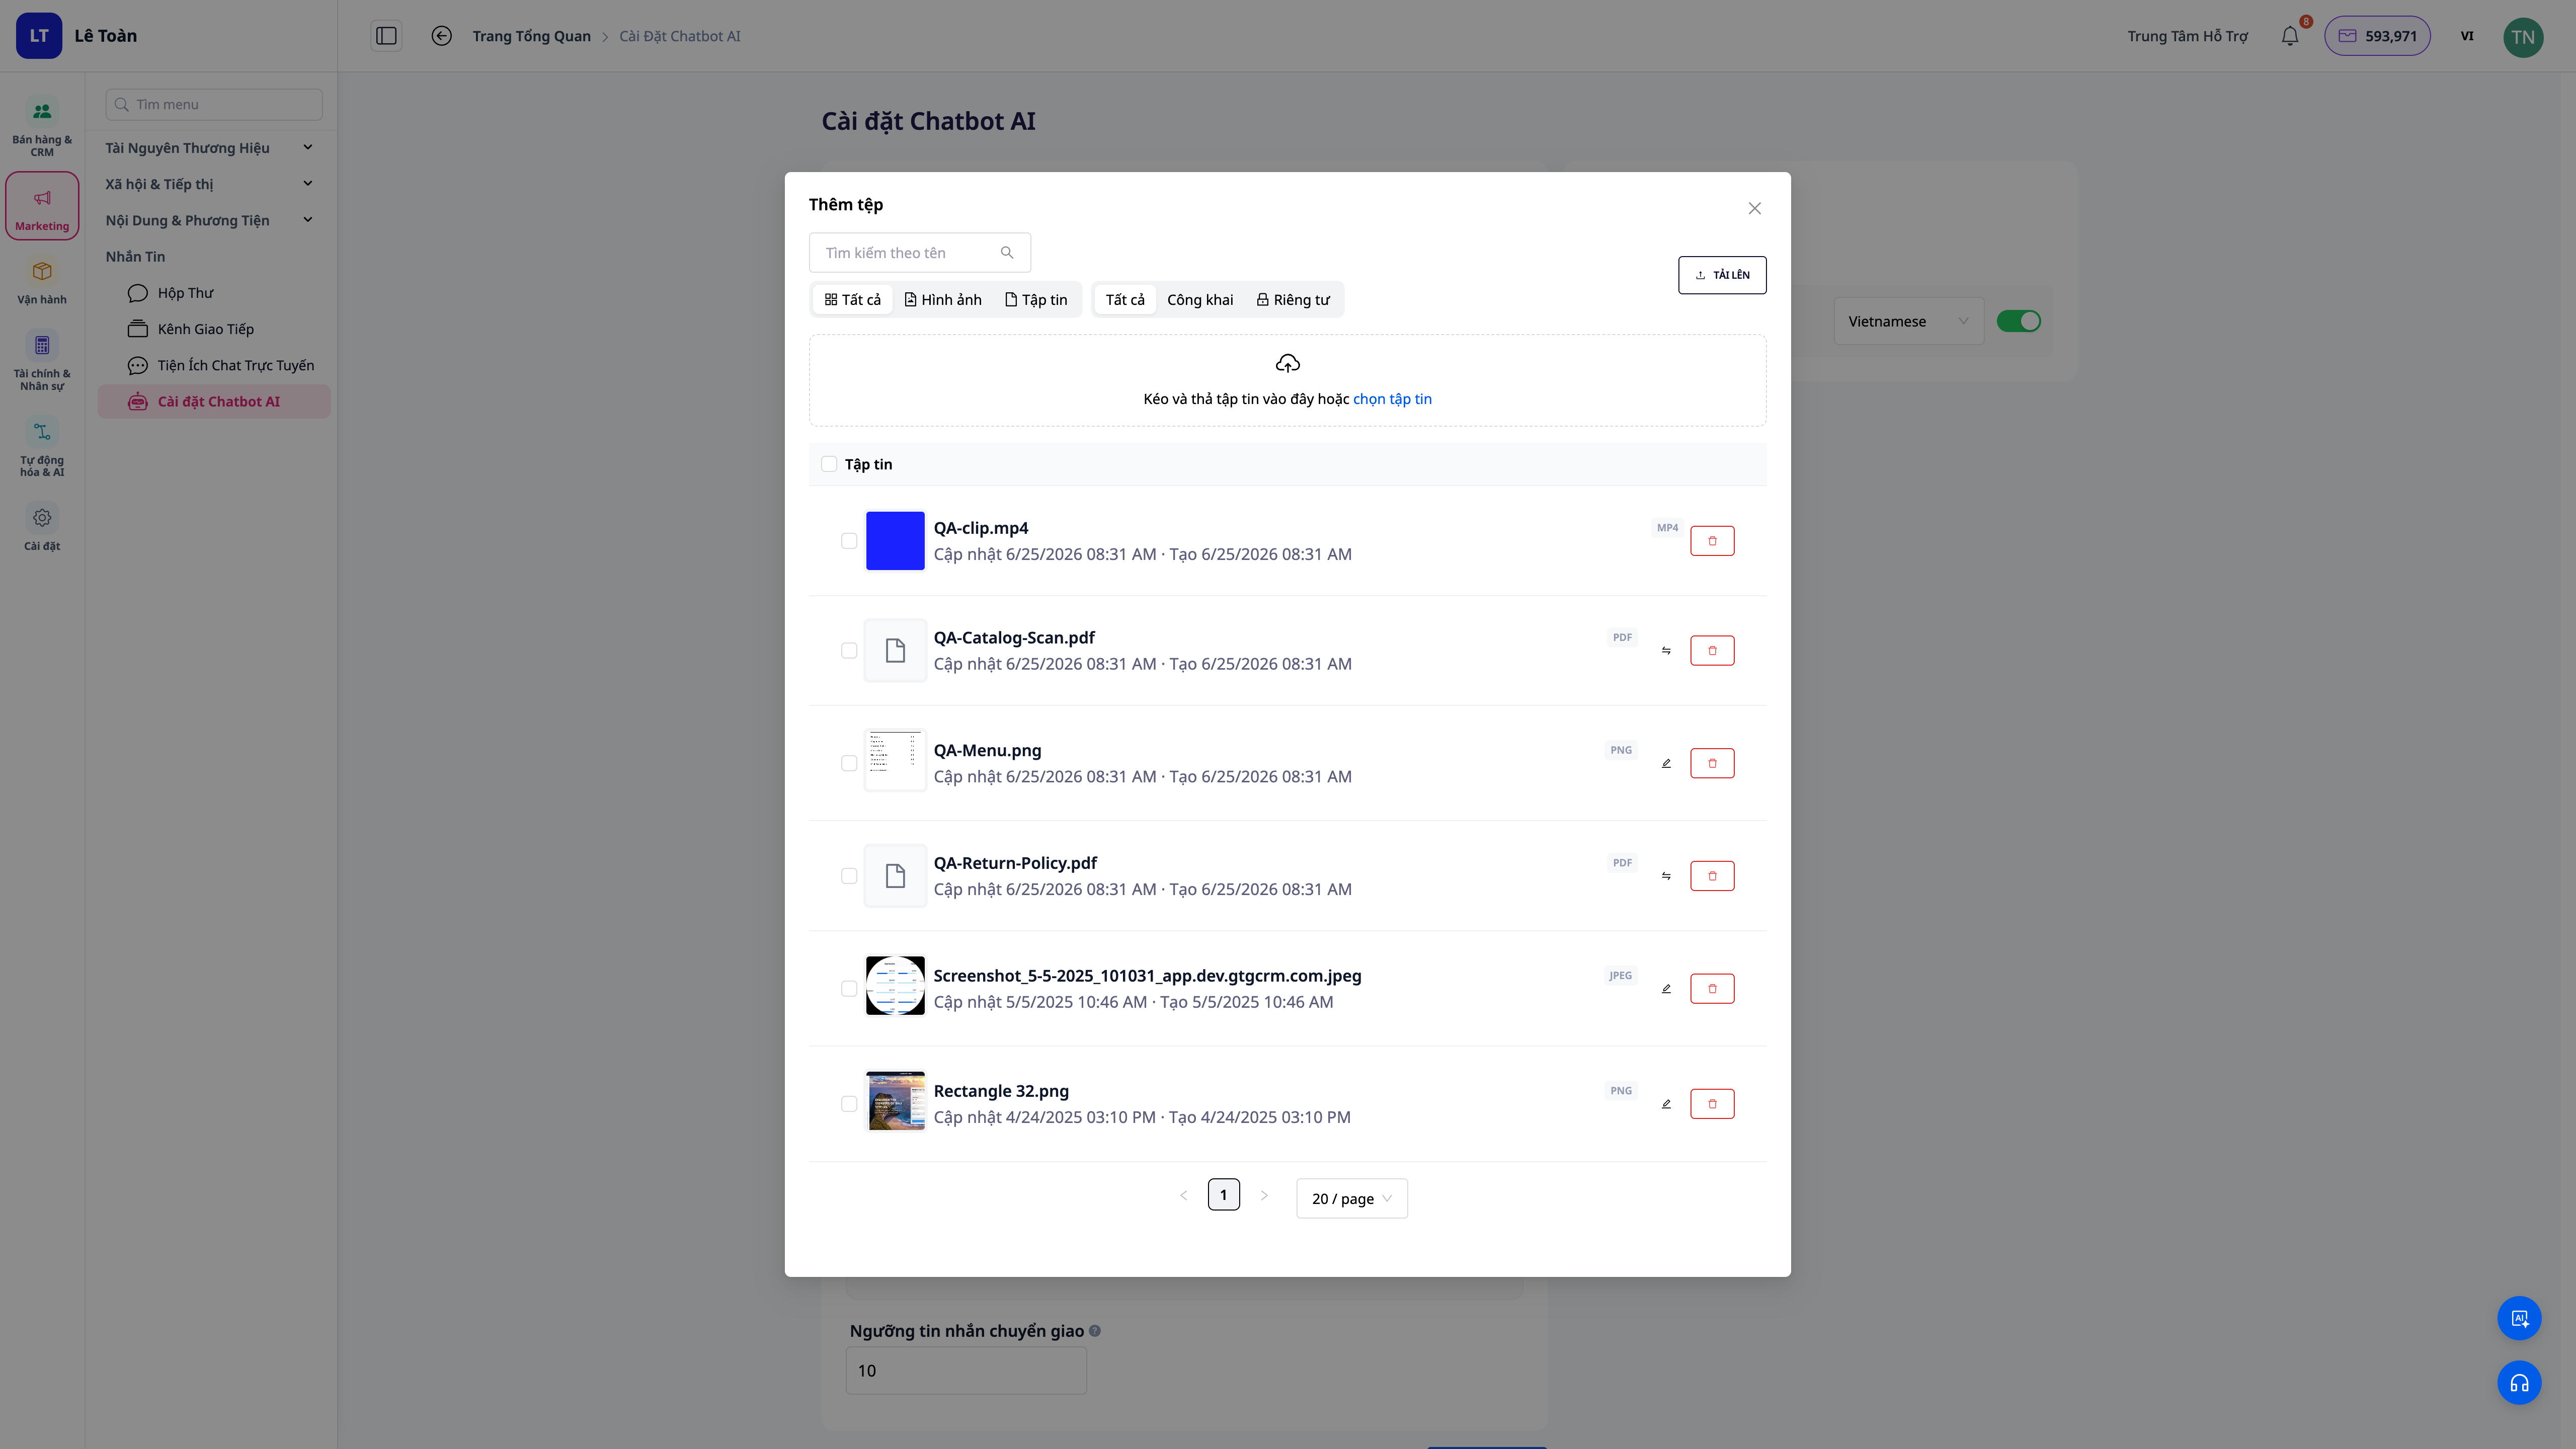Viewport: 2576px width, 1449px height.
Task: Delete the QA-Menu.png file
Action: [x=1711, y=763]
